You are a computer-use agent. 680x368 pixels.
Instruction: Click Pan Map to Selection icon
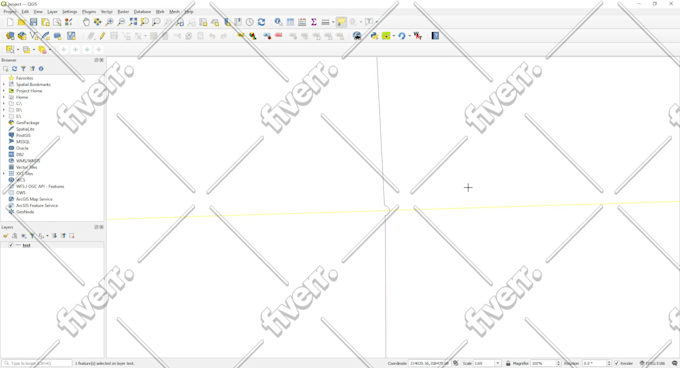98,22
